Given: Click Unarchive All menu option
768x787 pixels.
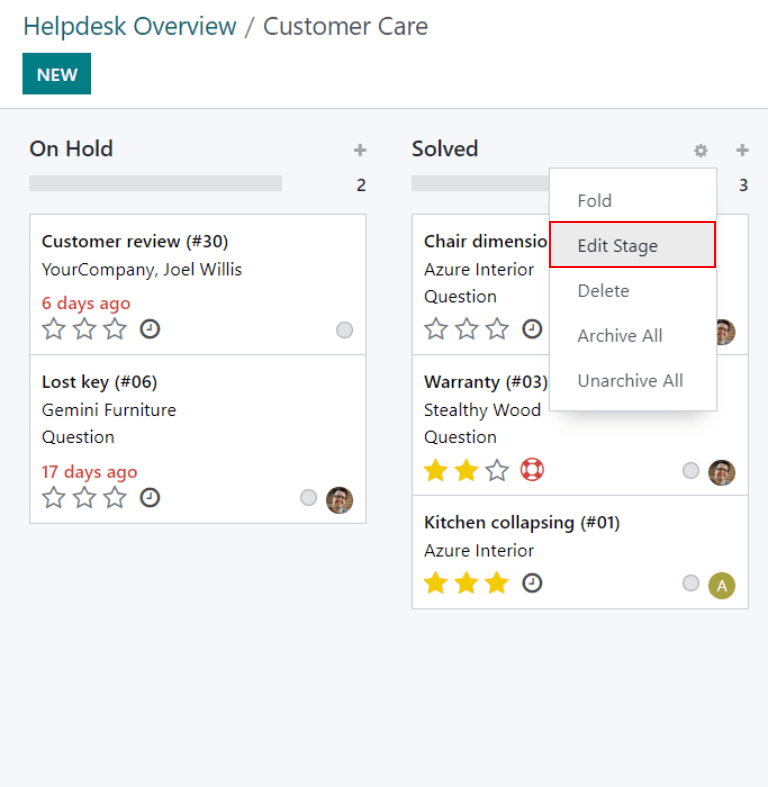Looking at the screenshot, I should (x=630, y=381).
